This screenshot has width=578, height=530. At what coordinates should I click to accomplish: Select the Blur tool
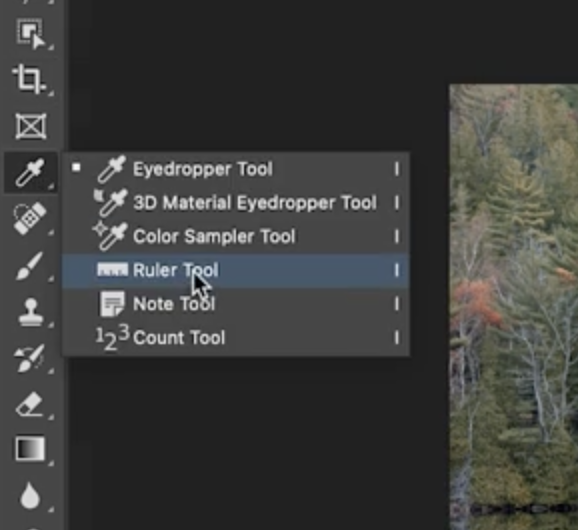pos(30,495)
